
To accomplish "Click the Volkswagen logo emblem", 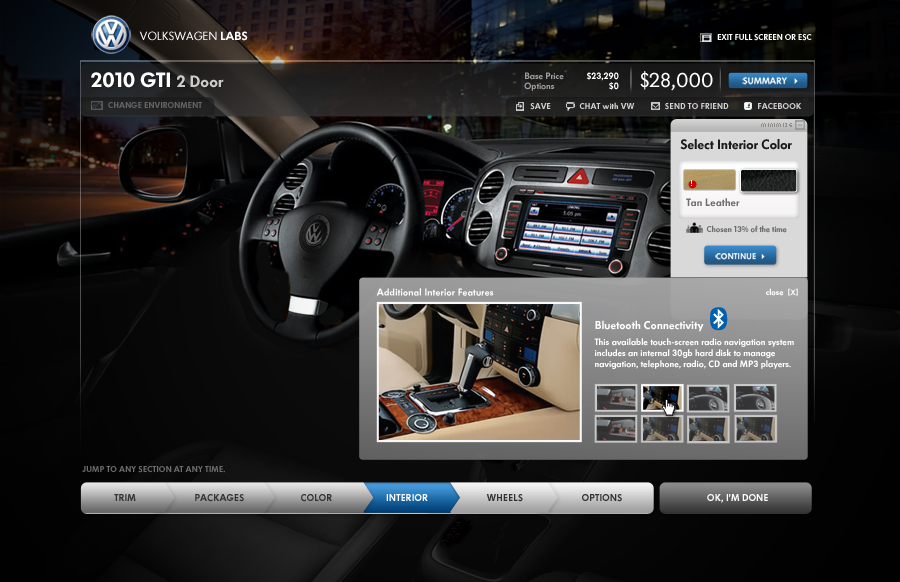I will (x=111, y=34).
